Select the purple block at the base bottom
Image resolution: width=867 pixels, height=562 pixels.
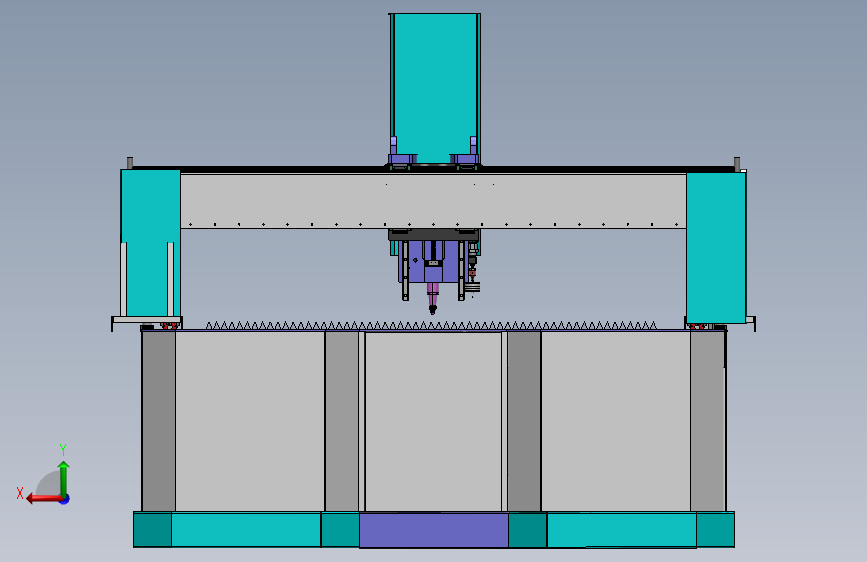(434, 530)
